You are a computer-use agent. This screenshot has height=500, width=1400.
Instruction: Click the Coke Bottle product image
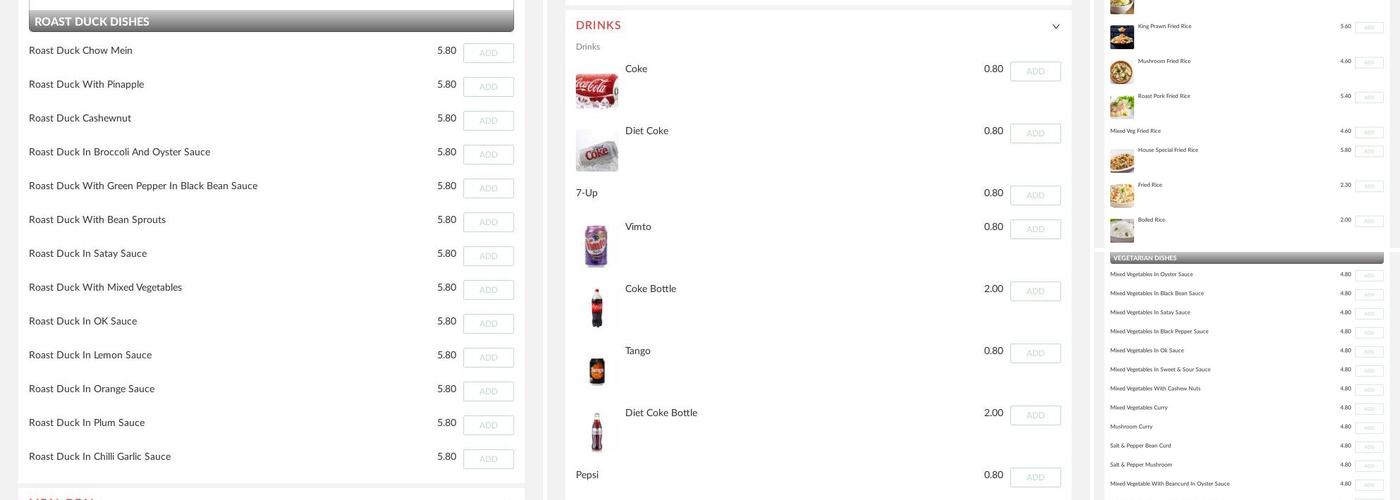pos(597,308)
